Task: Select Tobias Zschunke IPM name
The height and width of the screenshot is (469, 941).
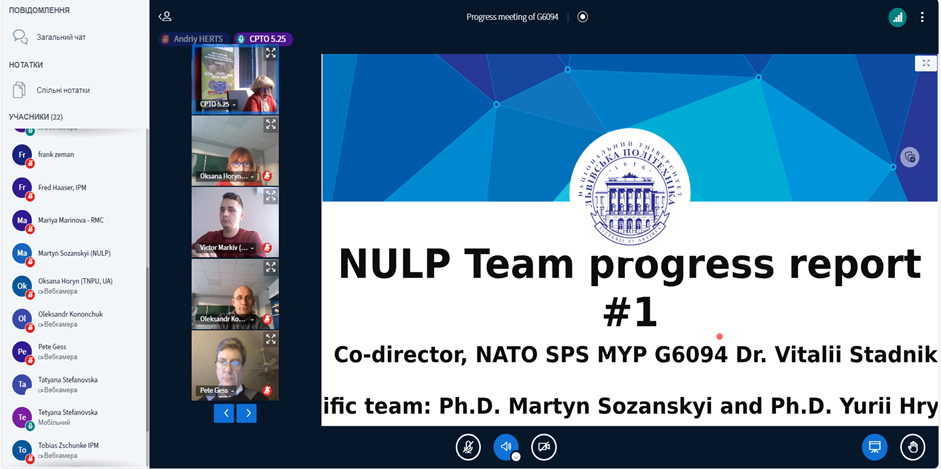Action: point(68,446)
